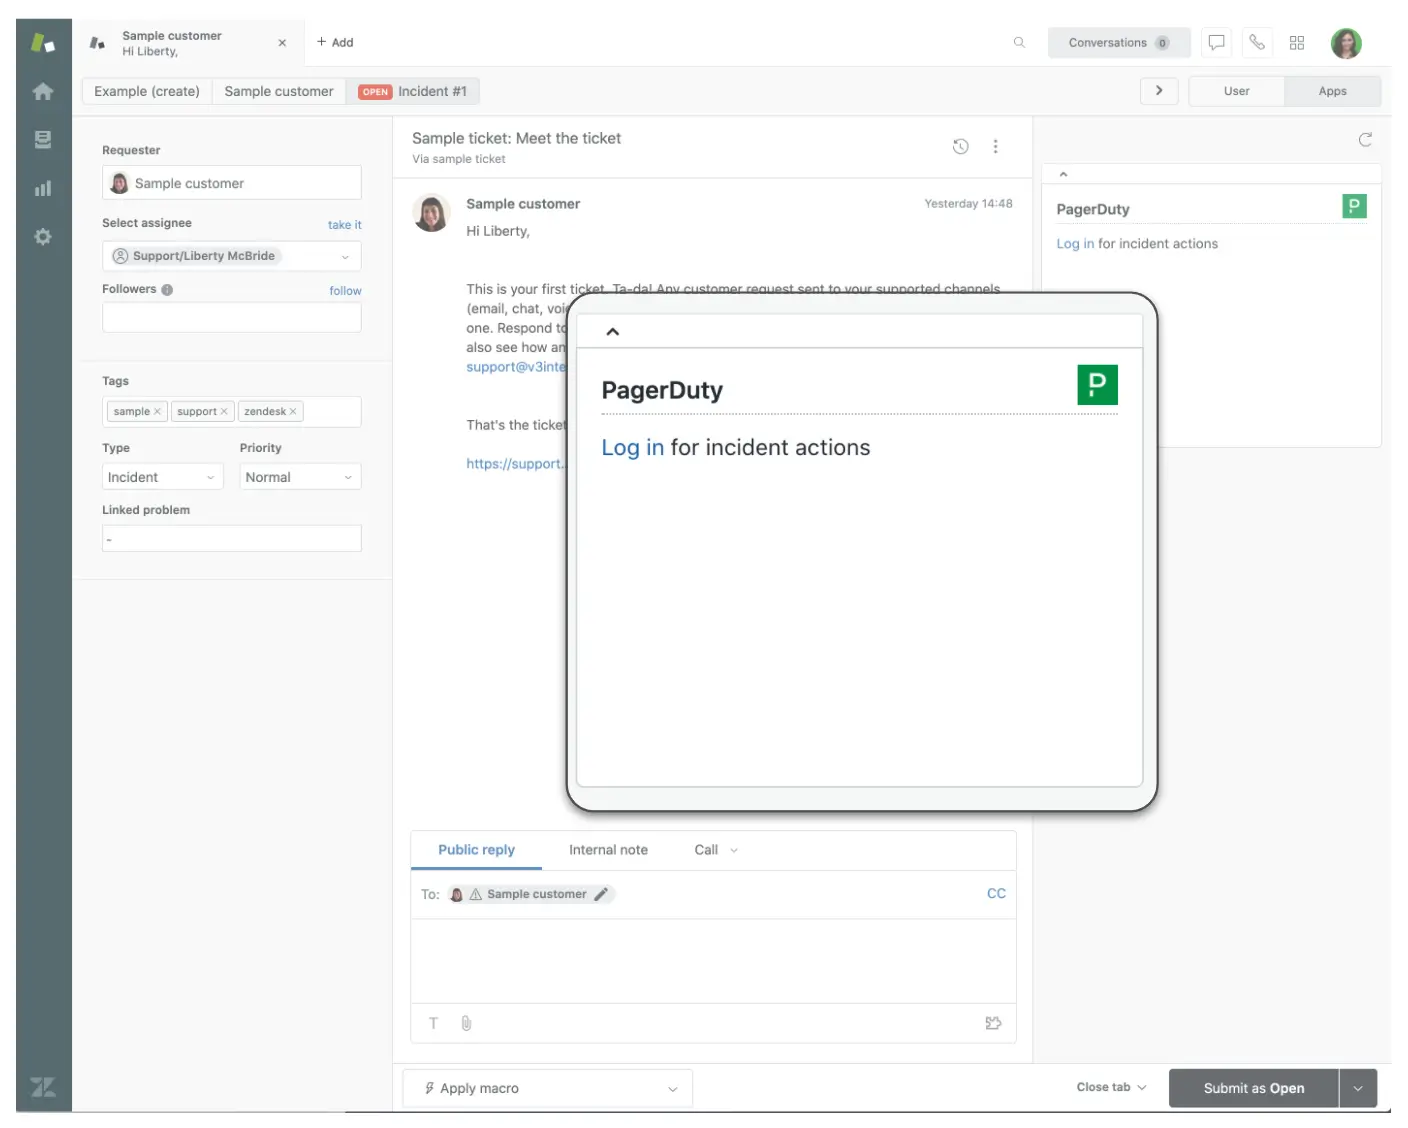Click the take it link
The image size is (1408, 1128).
pyautogui.click(x=345, y=225)
